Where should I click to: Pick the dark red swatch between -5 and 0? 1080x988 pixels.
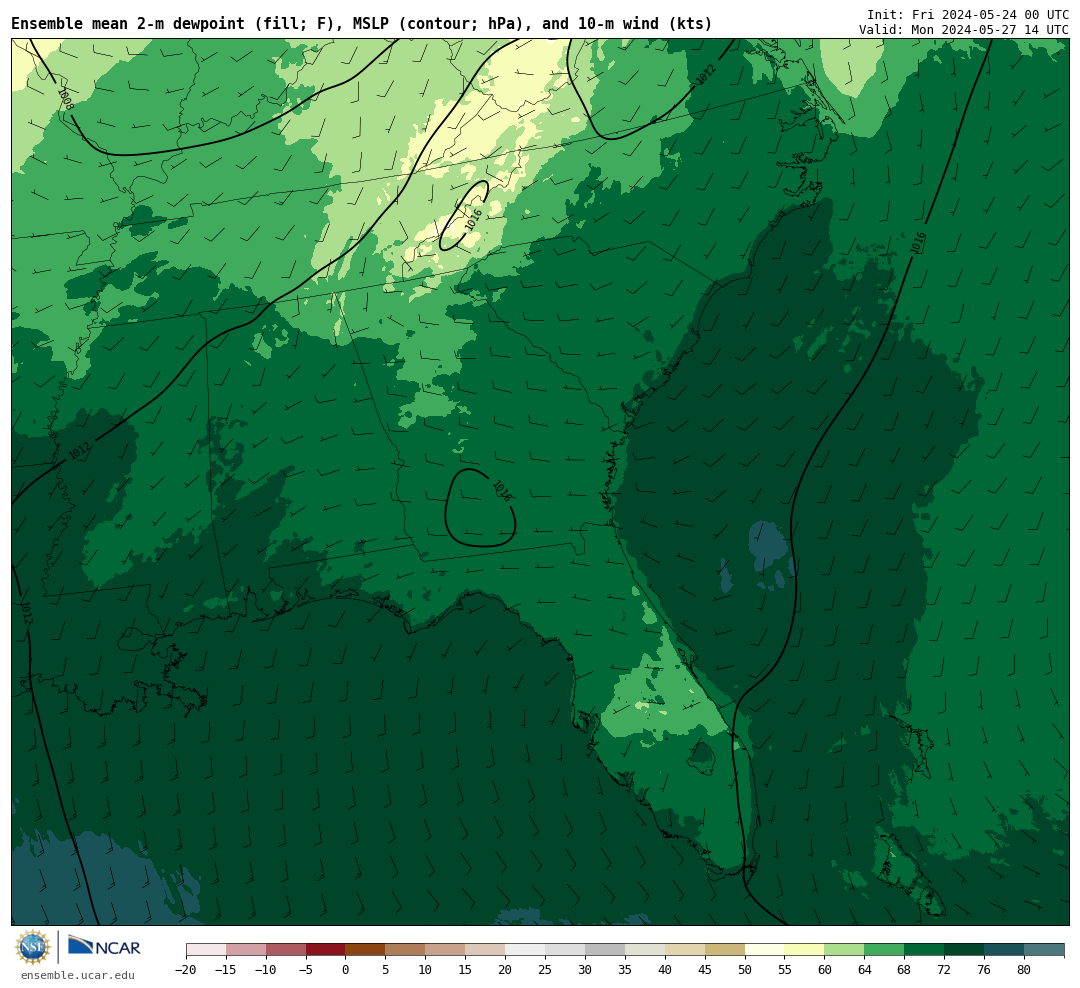326,950
